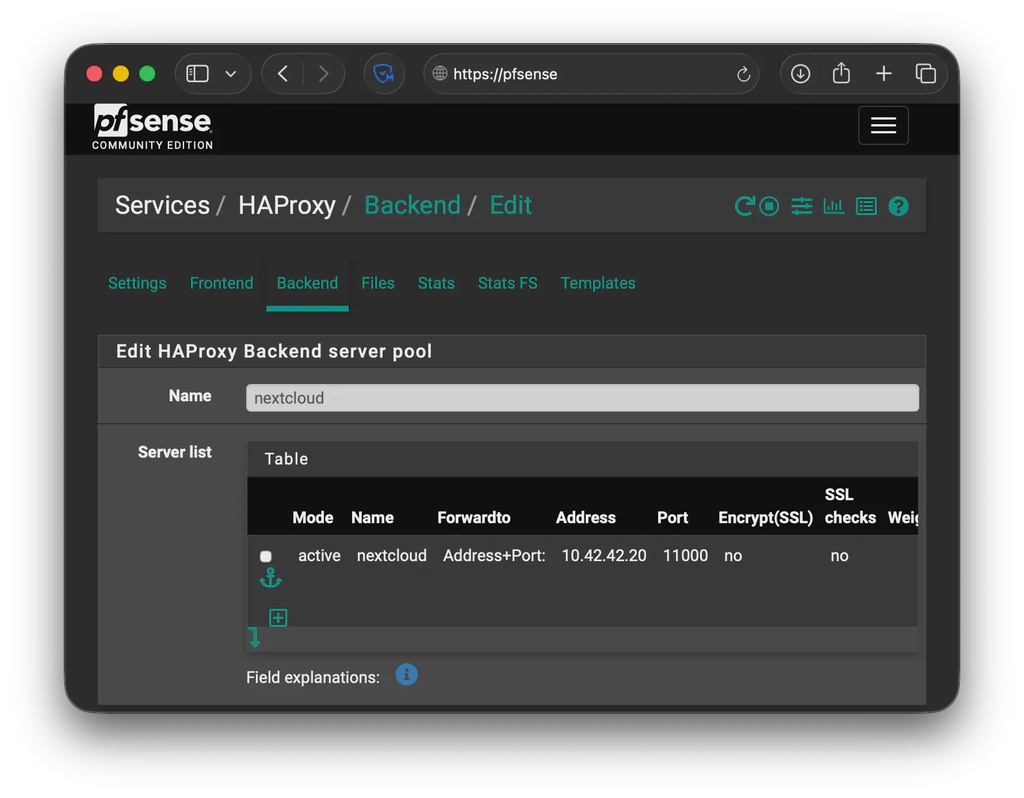Open the Safari sidebar dropdown chevron
Screen dimensions: 1024x798
(x=231, y=73)
